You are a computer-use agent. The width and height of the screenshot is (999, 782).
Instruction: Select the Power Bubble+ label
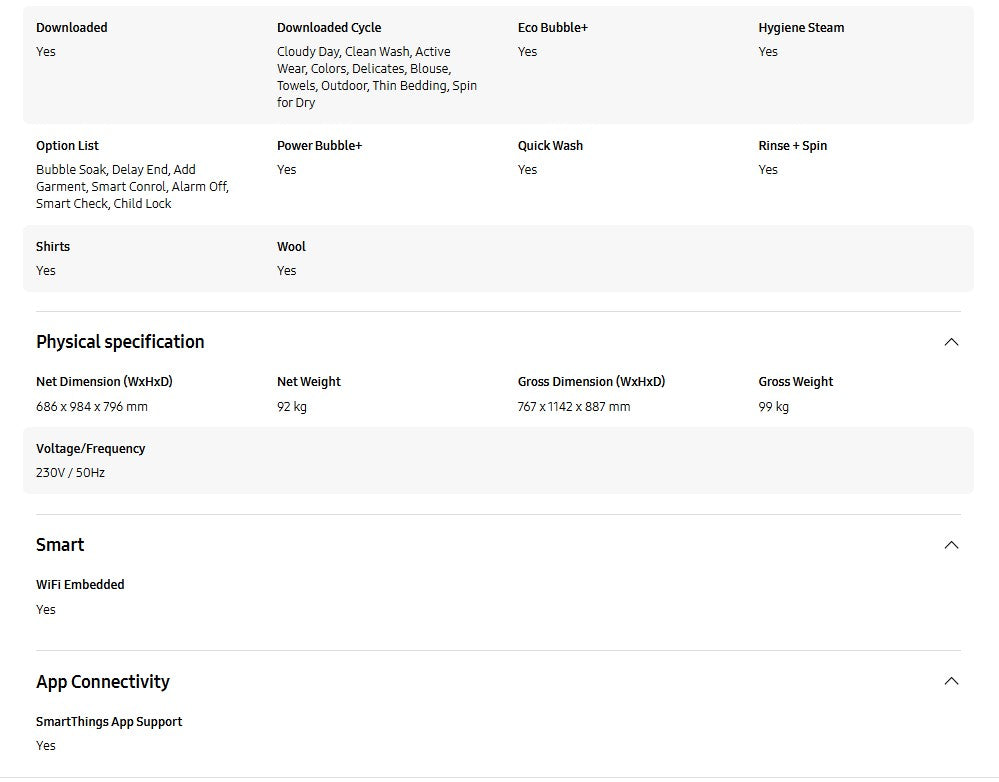(x=319, y=146)
